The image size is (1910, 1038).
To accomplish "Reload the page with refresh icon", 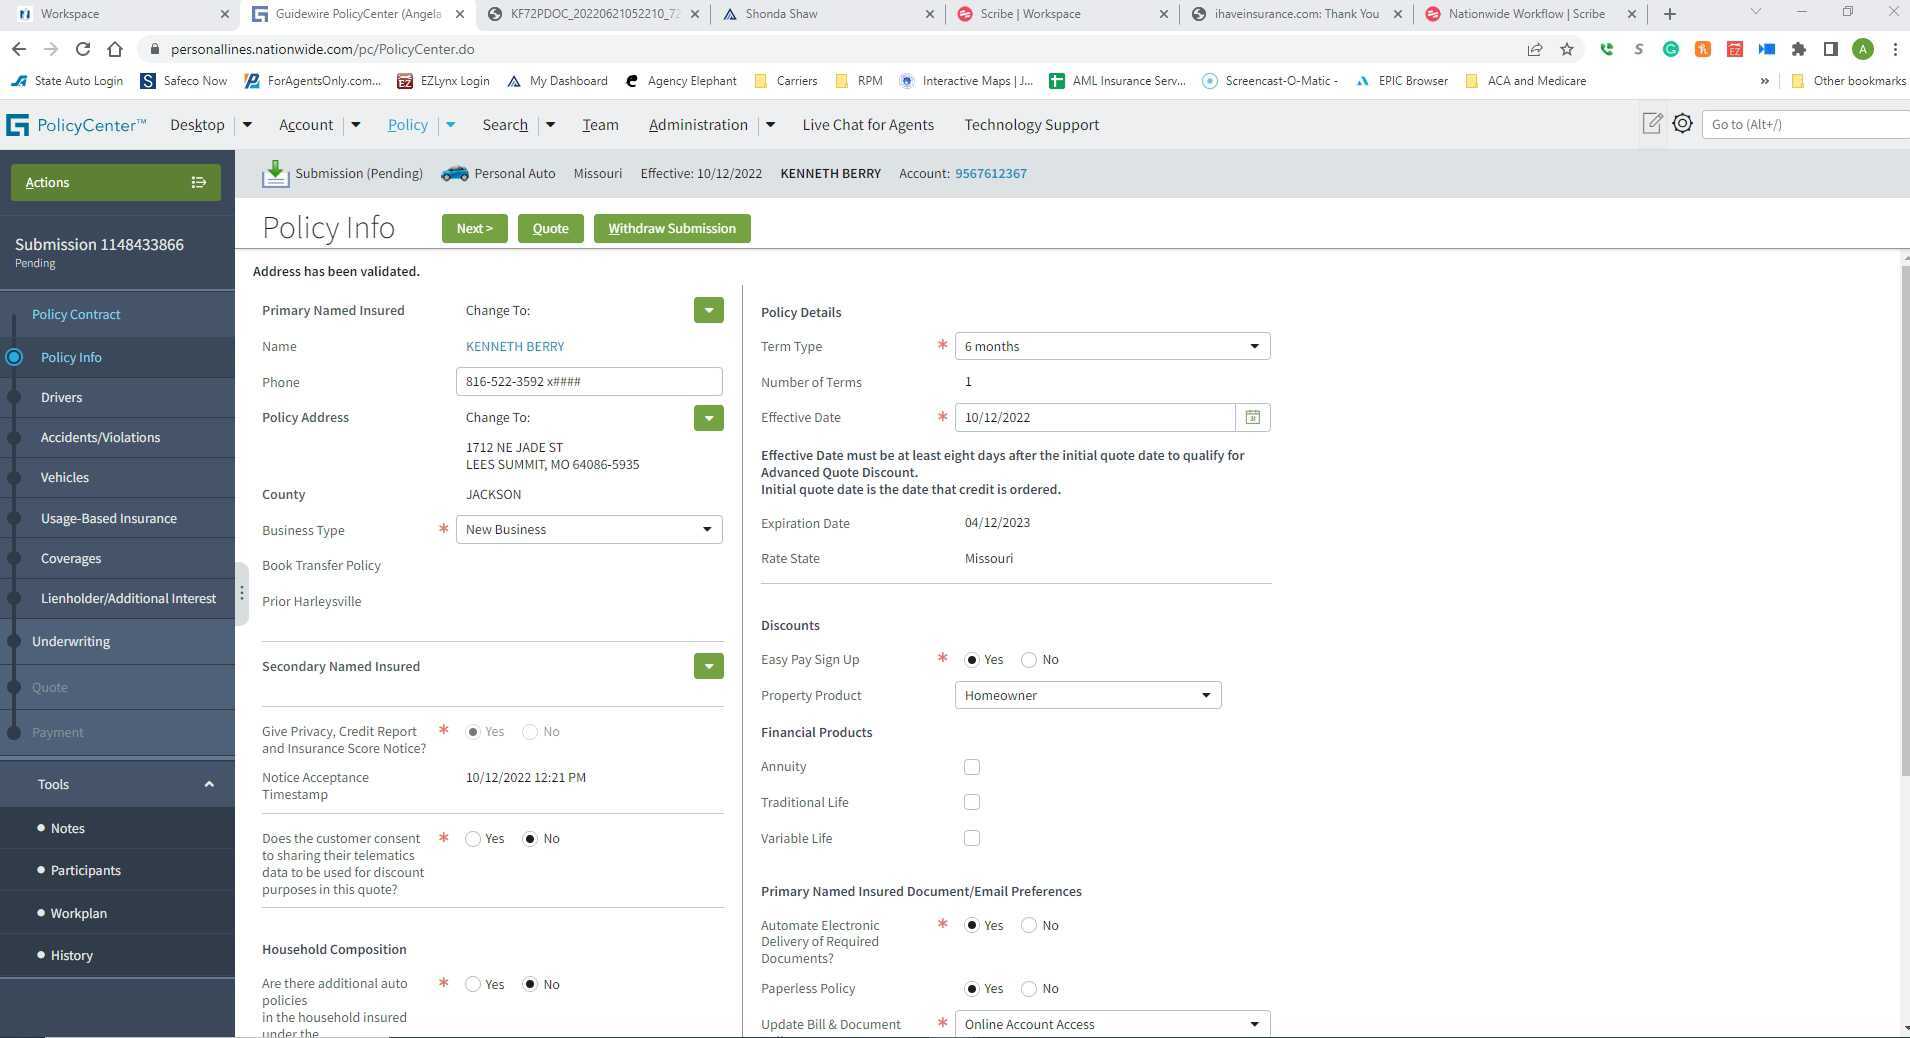I will pos(83,49).
